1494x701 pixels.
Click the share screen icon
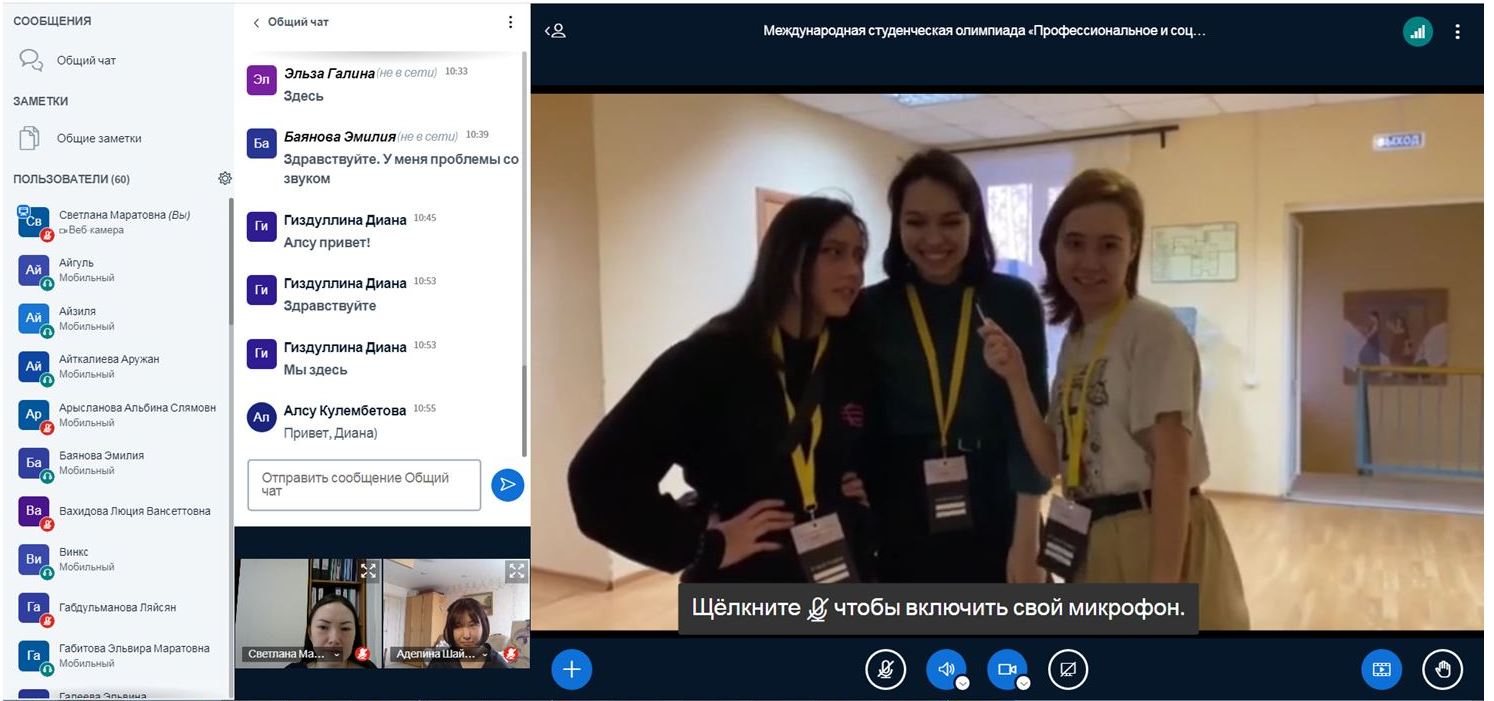1068,669
